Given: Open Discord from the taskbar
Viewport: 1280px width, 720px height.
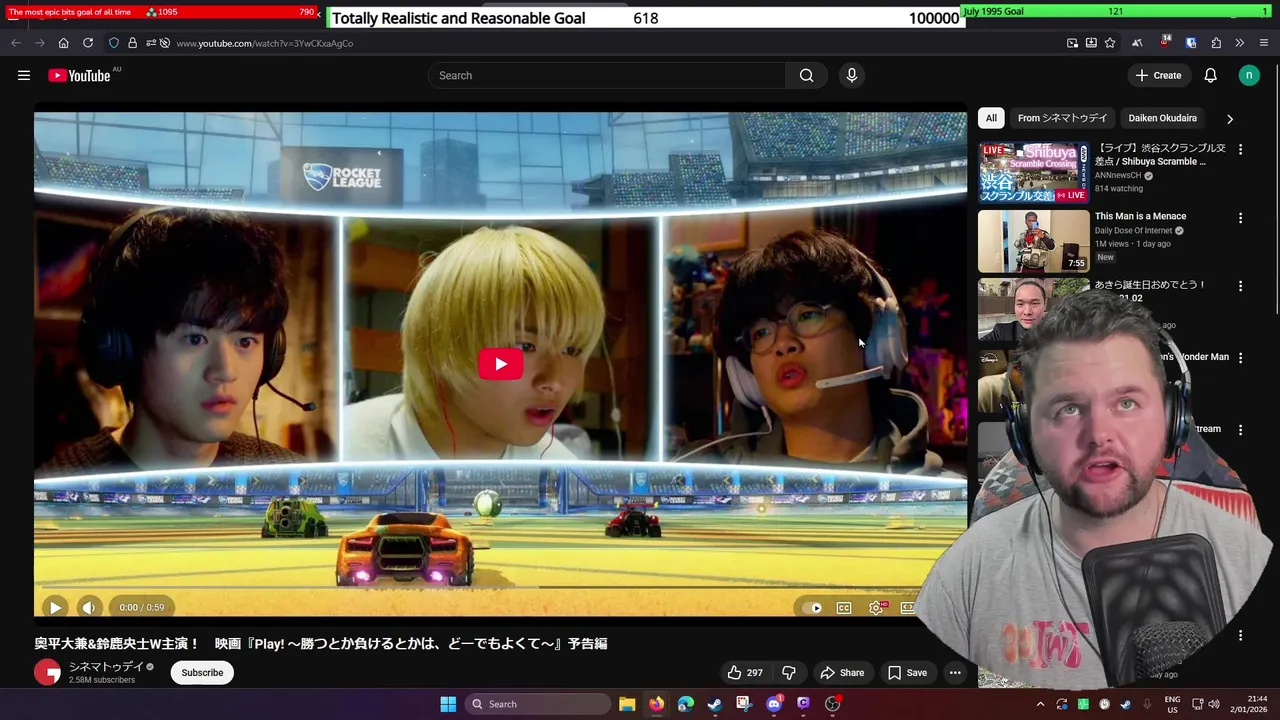Looking at the screenshot, I should [773, 704].
